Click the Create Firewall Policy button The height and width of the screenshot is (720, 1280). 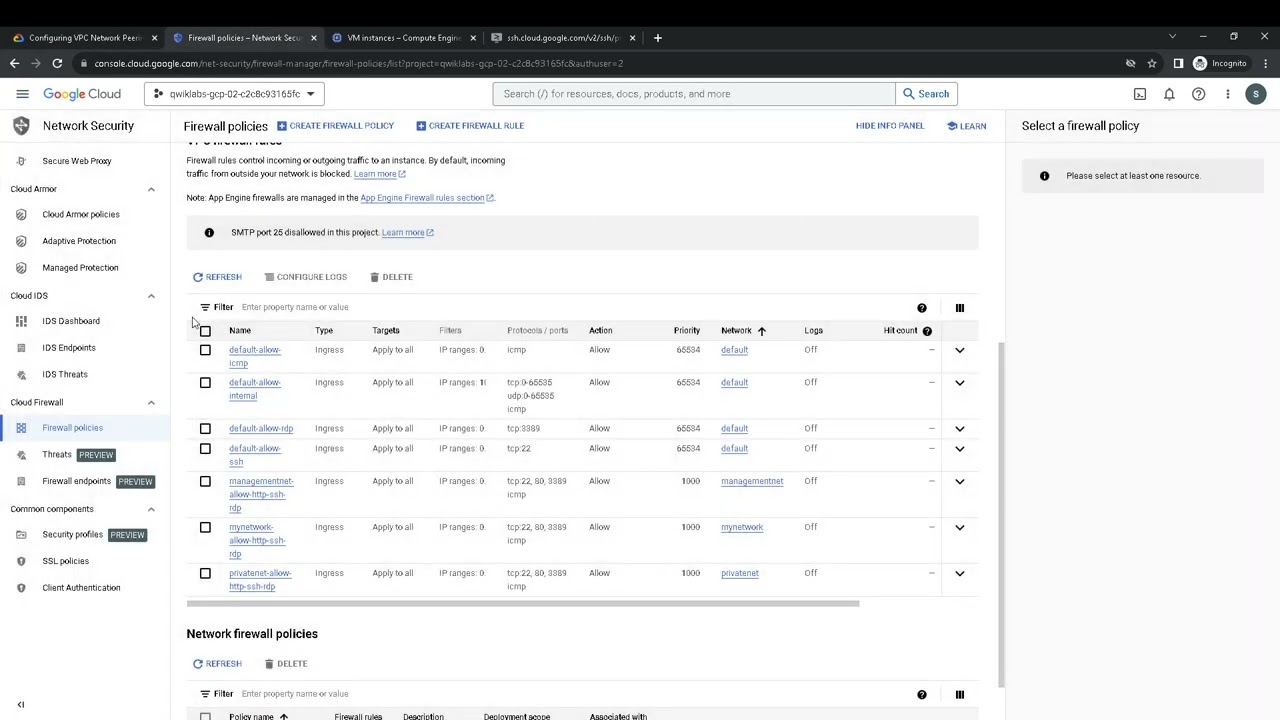[x=335, y=126]
